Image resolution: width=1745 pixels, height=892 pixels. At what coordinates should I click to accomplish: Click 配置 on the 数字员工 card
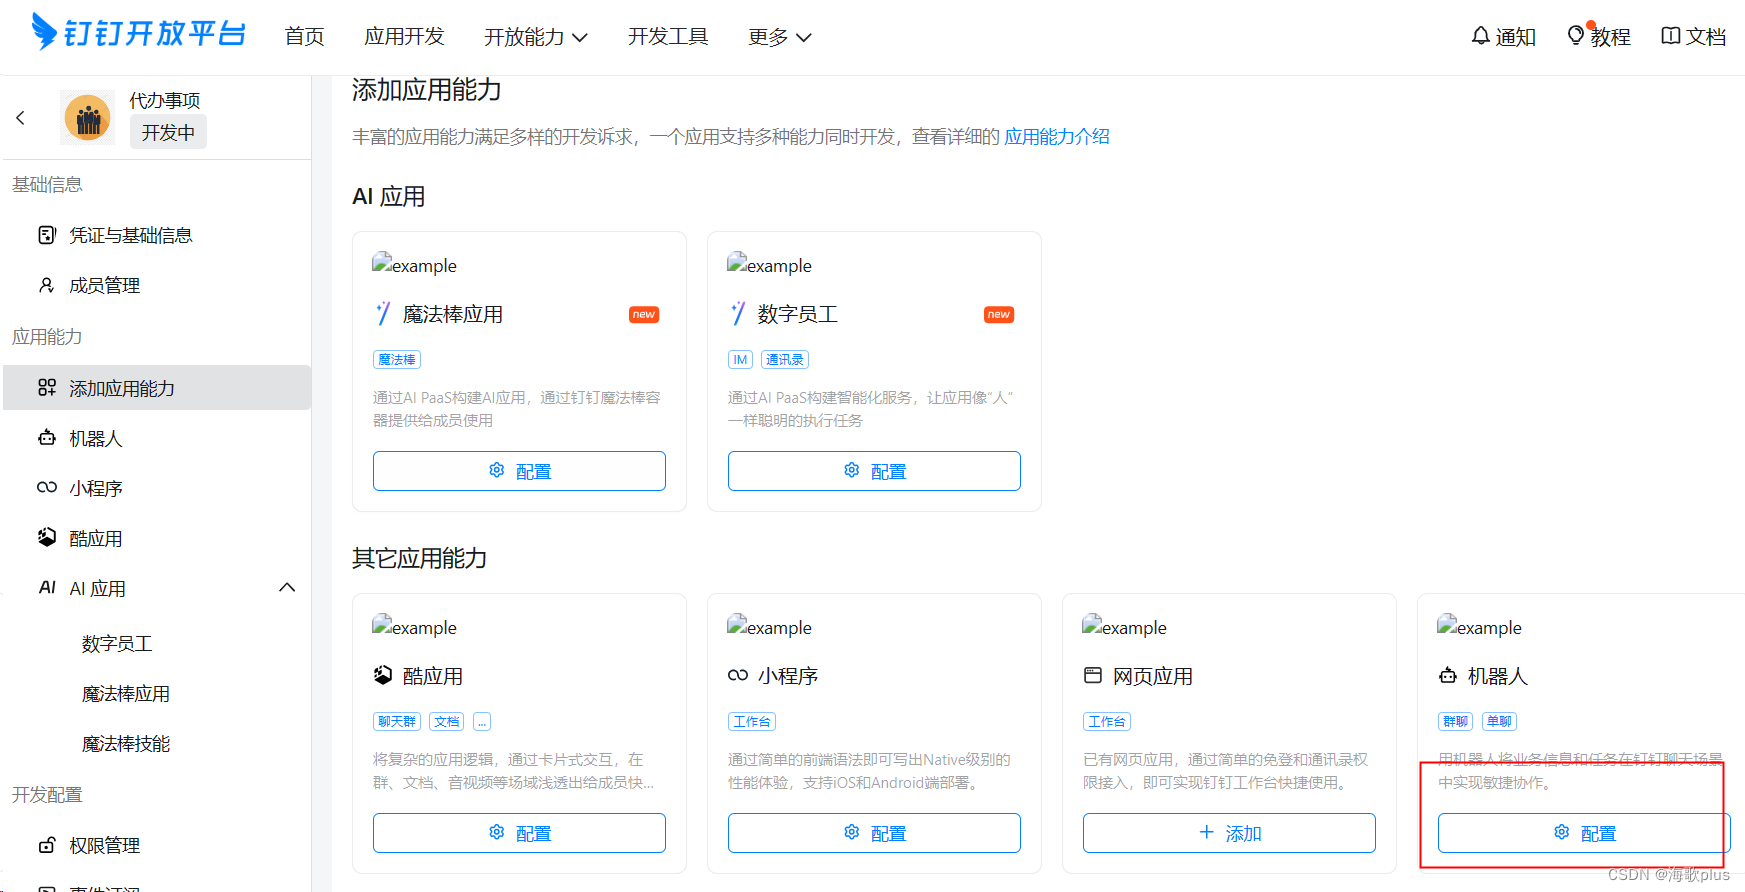(x=874, y=471)
